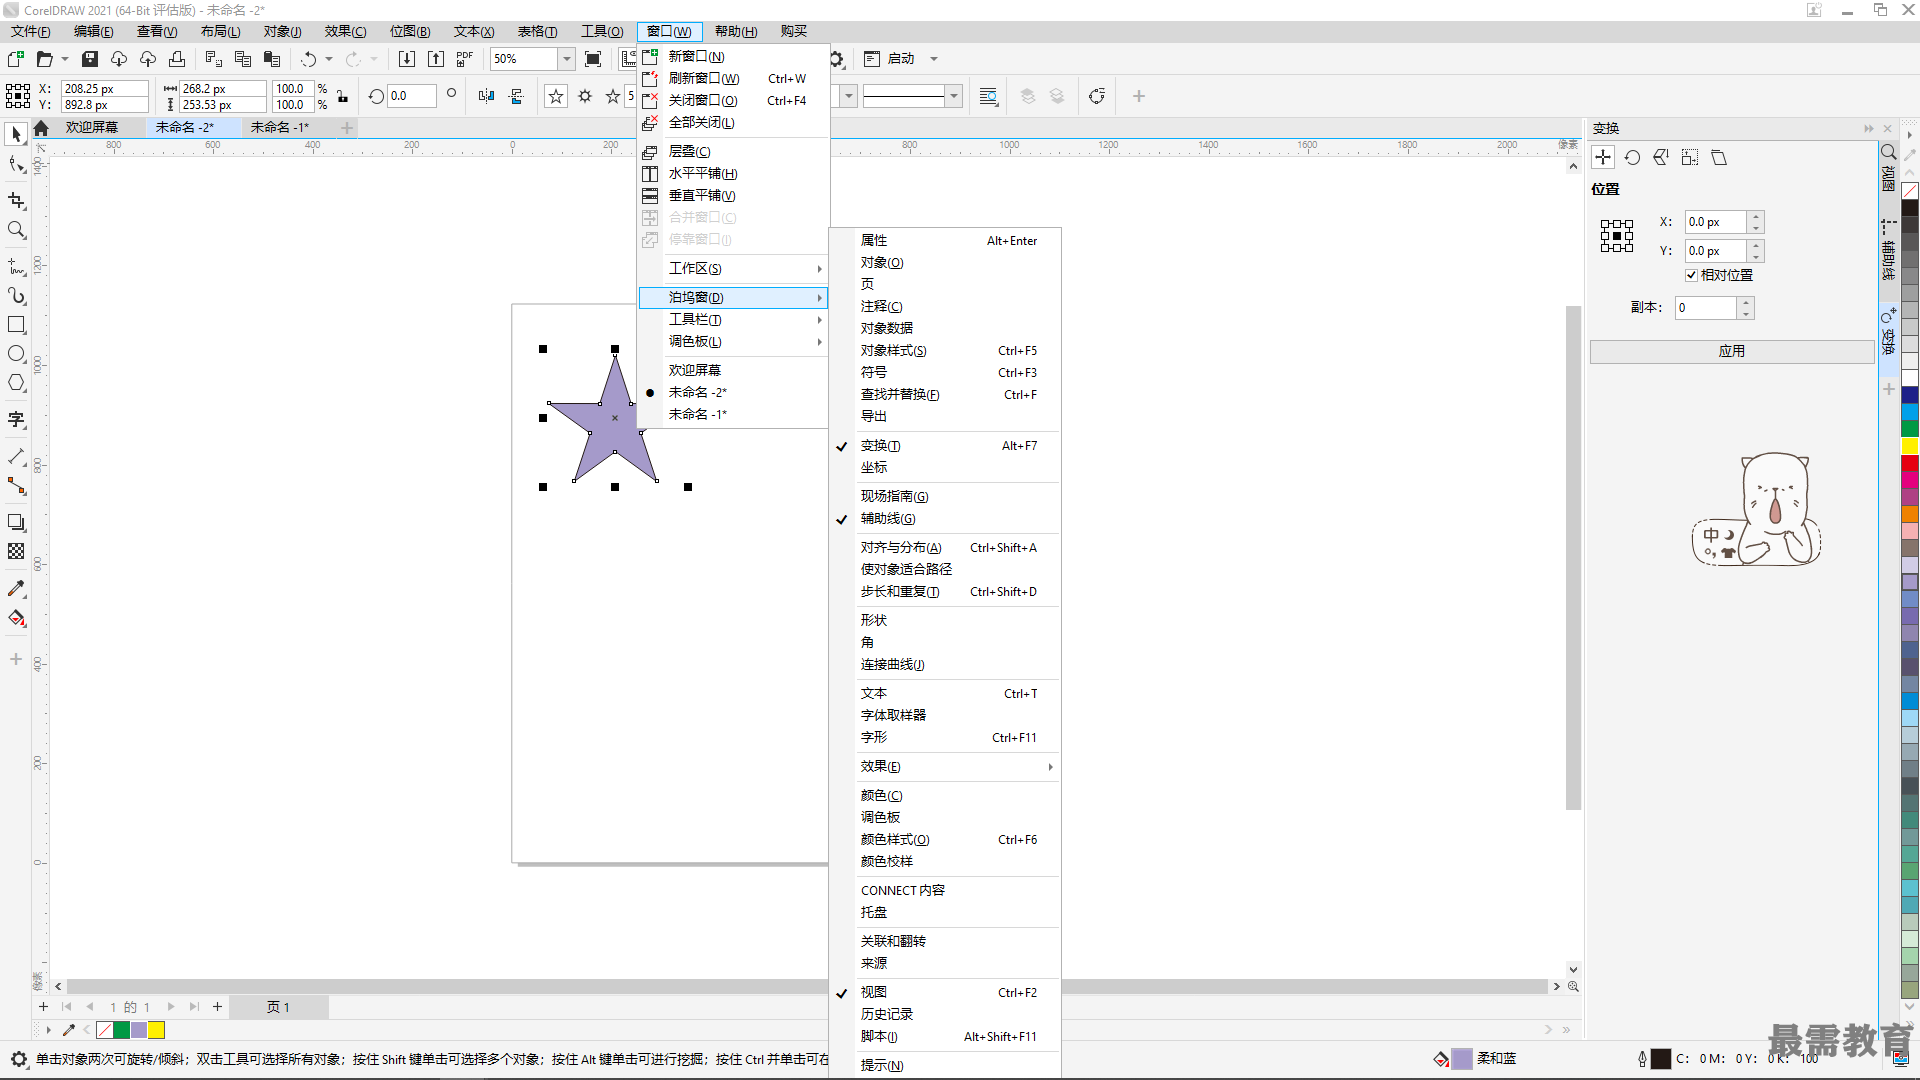The width and height of the screenshot is (1920, 1080).
Task: Select the Zoom tool
Action: pos(16,230)
